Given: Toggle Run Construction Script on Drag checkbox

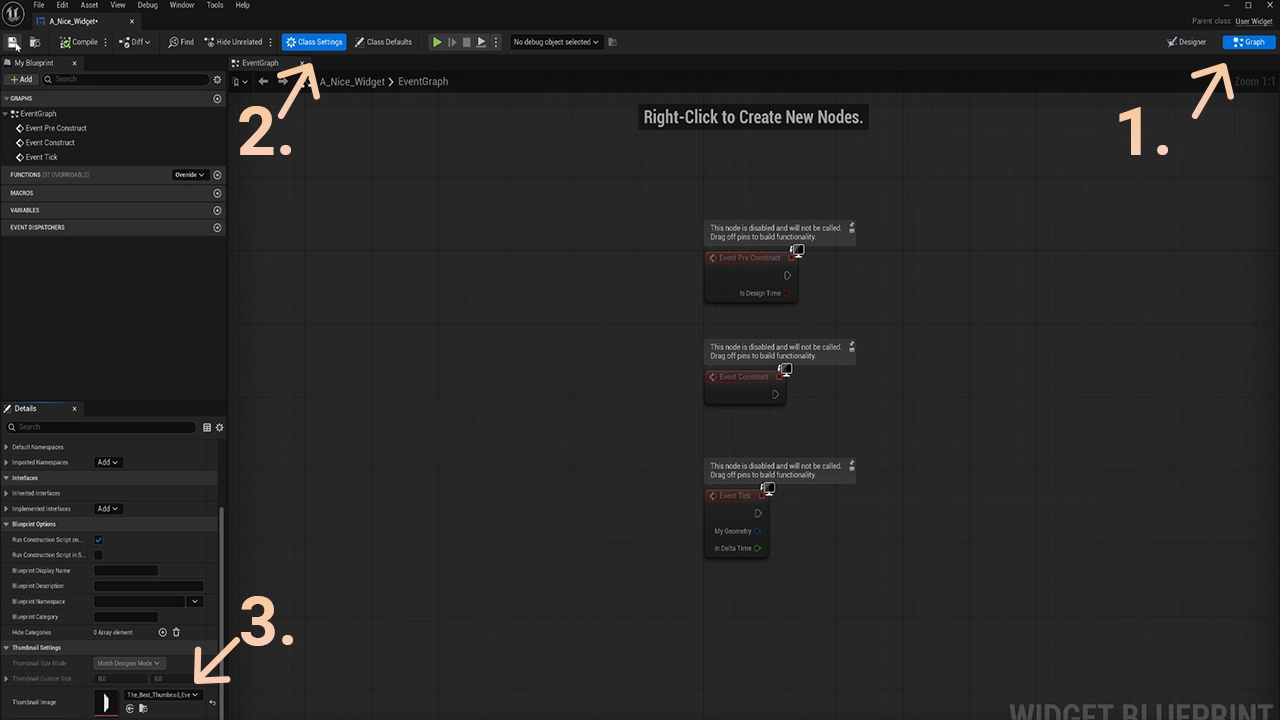Looking at the screenshot, I should click(x=98, y=540).
